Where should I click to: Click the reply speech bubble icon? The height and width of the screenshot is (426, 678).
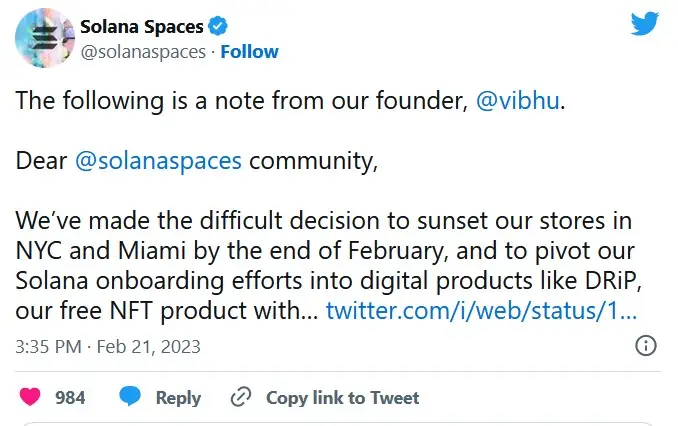click(130, 396)
